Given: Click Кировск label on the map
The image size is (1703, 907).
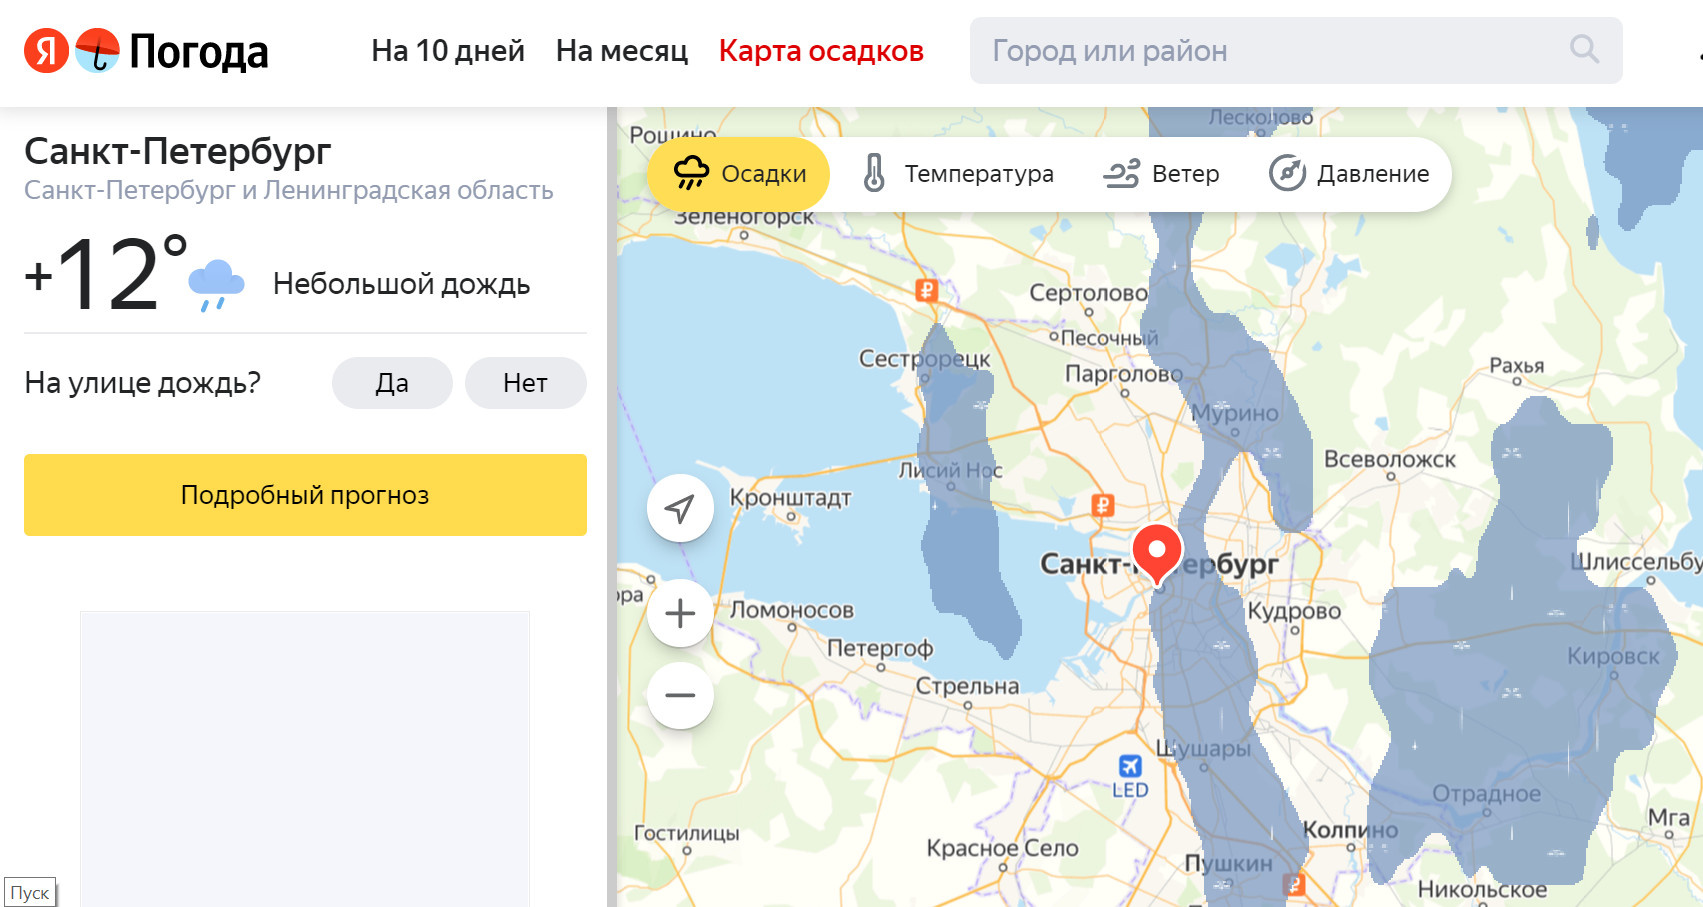Looking at the screenshot, I should click(x=1612, y=656).
